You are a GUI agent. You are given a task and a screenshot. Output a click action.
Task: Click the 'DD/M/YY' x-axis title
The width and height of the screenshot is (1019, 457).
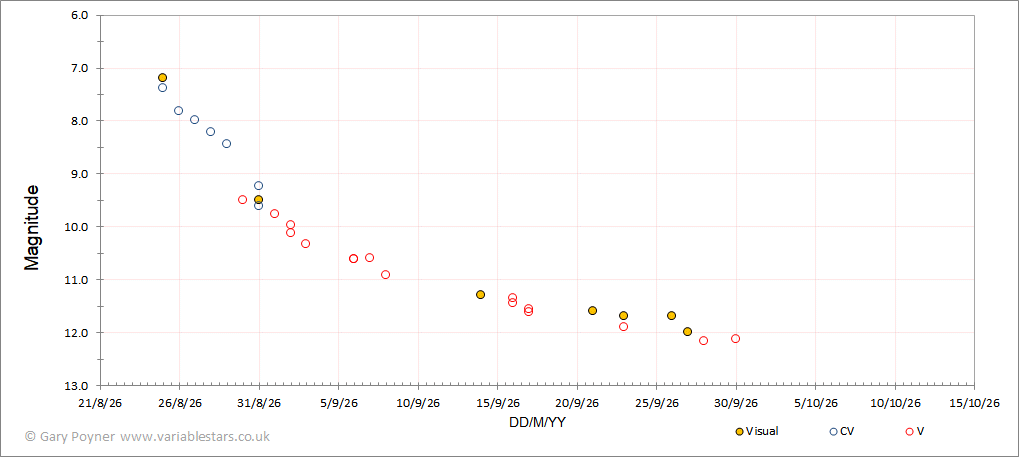coord(537,423)
